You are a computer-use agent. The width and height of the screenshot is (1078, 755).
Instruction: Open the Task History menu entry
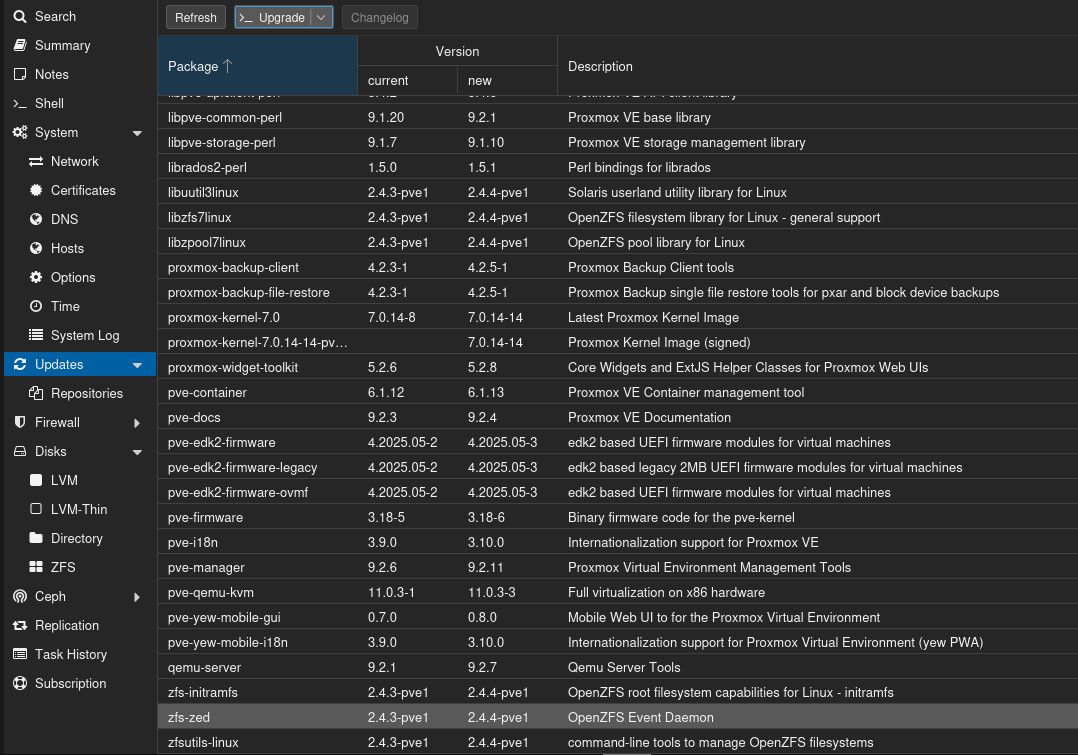point(80,654)
